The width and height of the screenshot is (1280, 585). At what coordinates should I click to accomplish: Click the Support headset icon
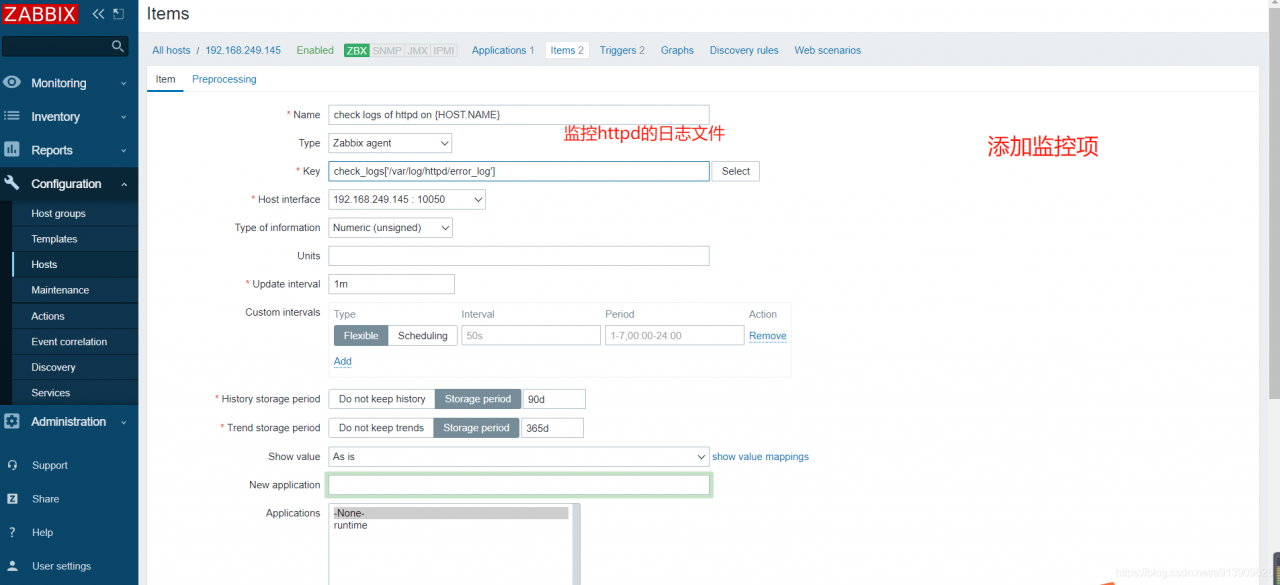click(x=12, y=465)
